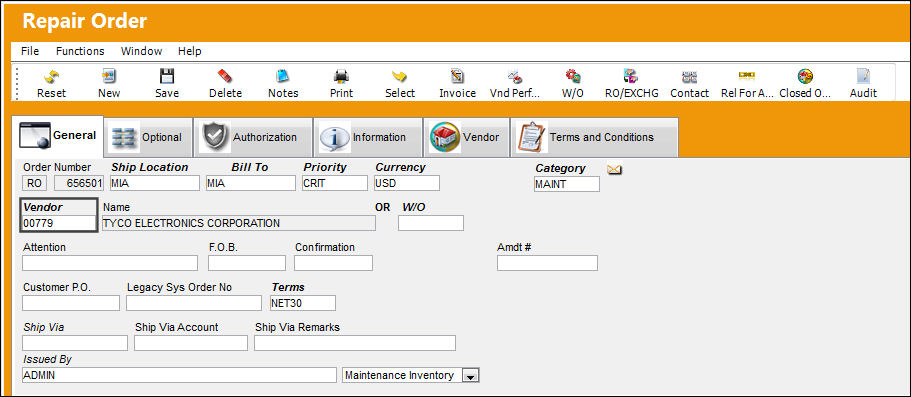Click the Legacy Sys Order No field

(x=194, y=303)
